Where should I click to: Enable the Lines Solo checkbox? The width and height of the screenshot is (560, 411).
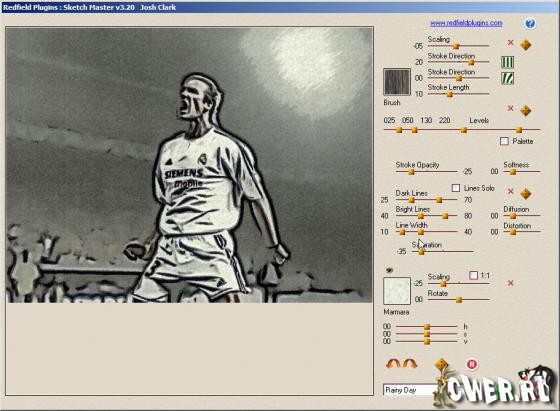[456, 188]
